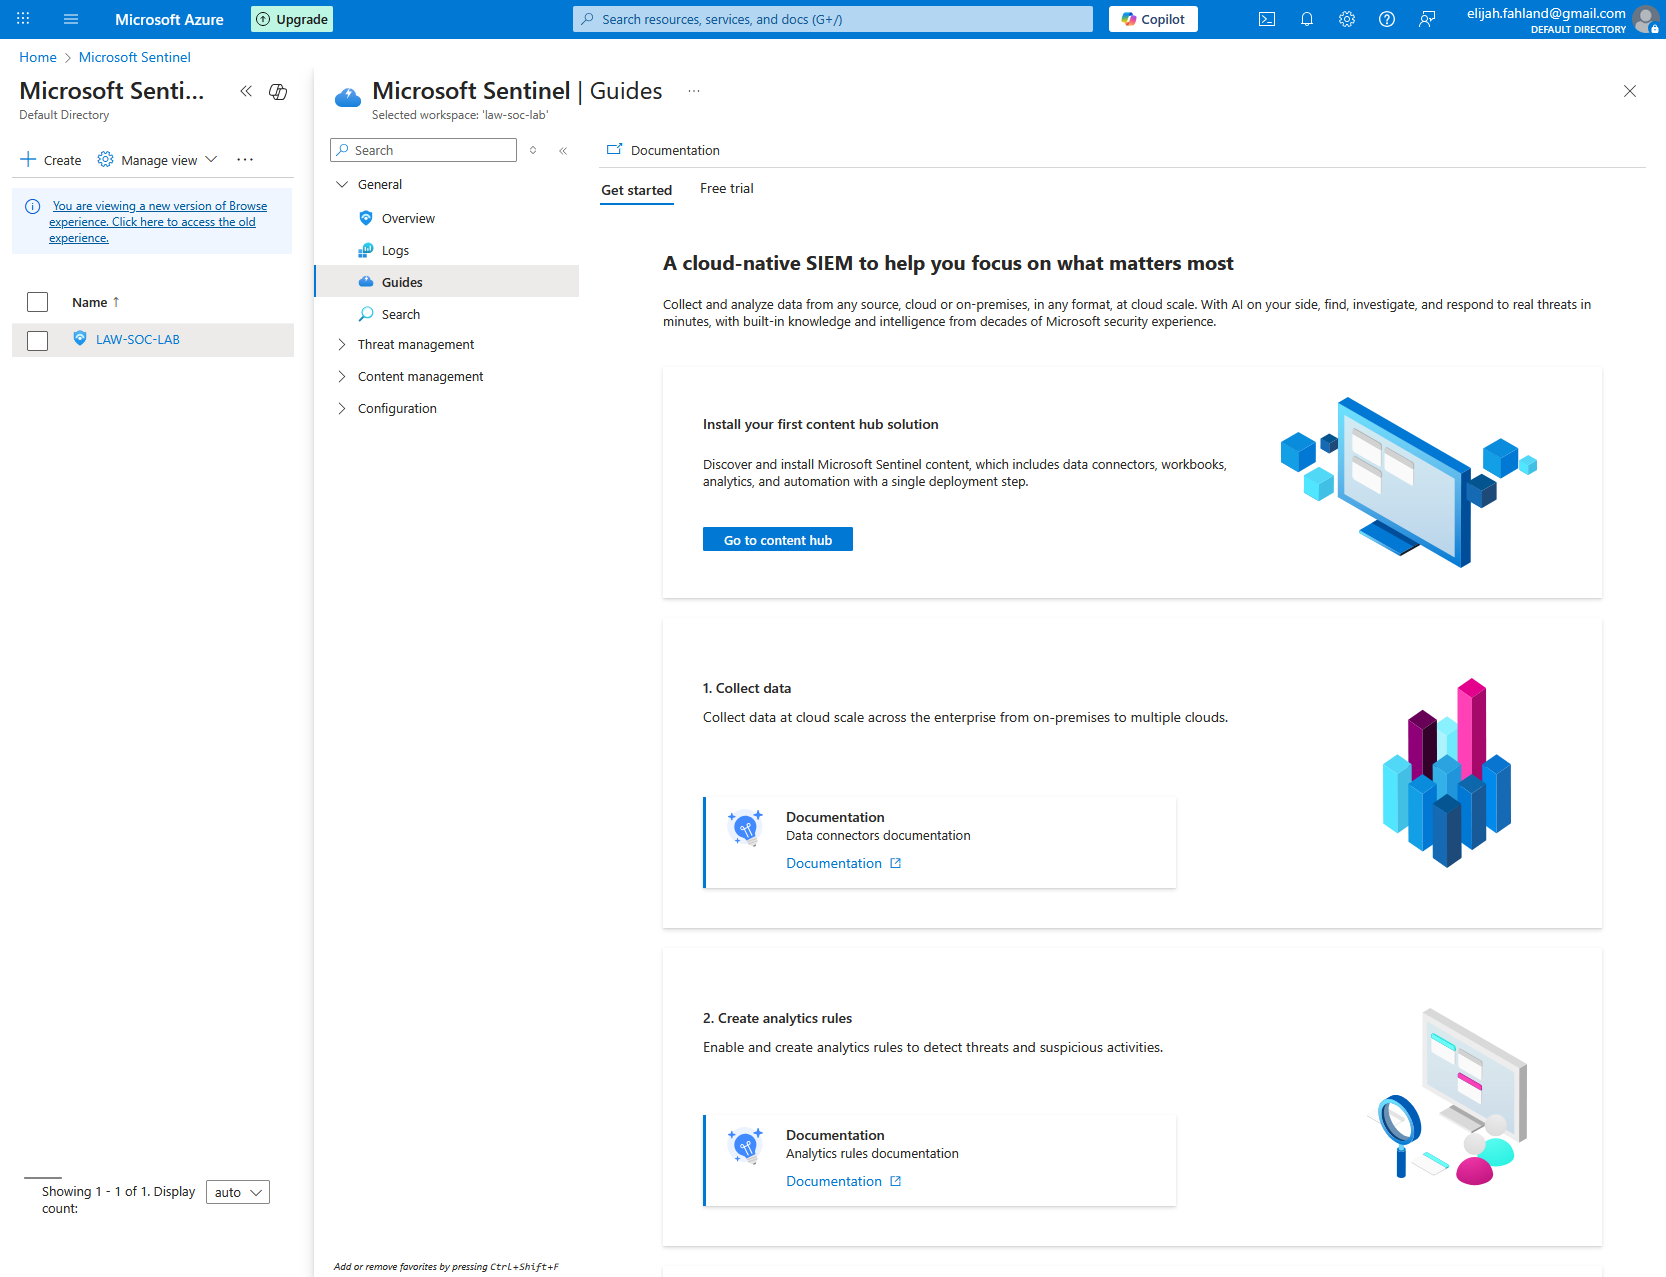Screen dimensions: 1666x1277
Task: Open the portal settings gear
Action: [1347, 19]
